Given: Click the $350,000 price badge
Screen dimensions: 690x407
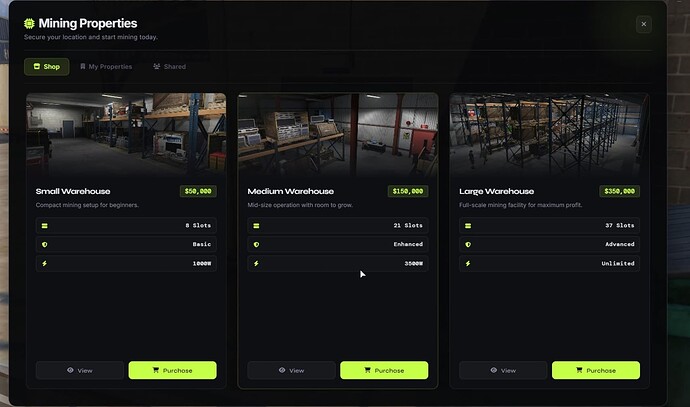Looking at the screenshot, I should [620, 191].
